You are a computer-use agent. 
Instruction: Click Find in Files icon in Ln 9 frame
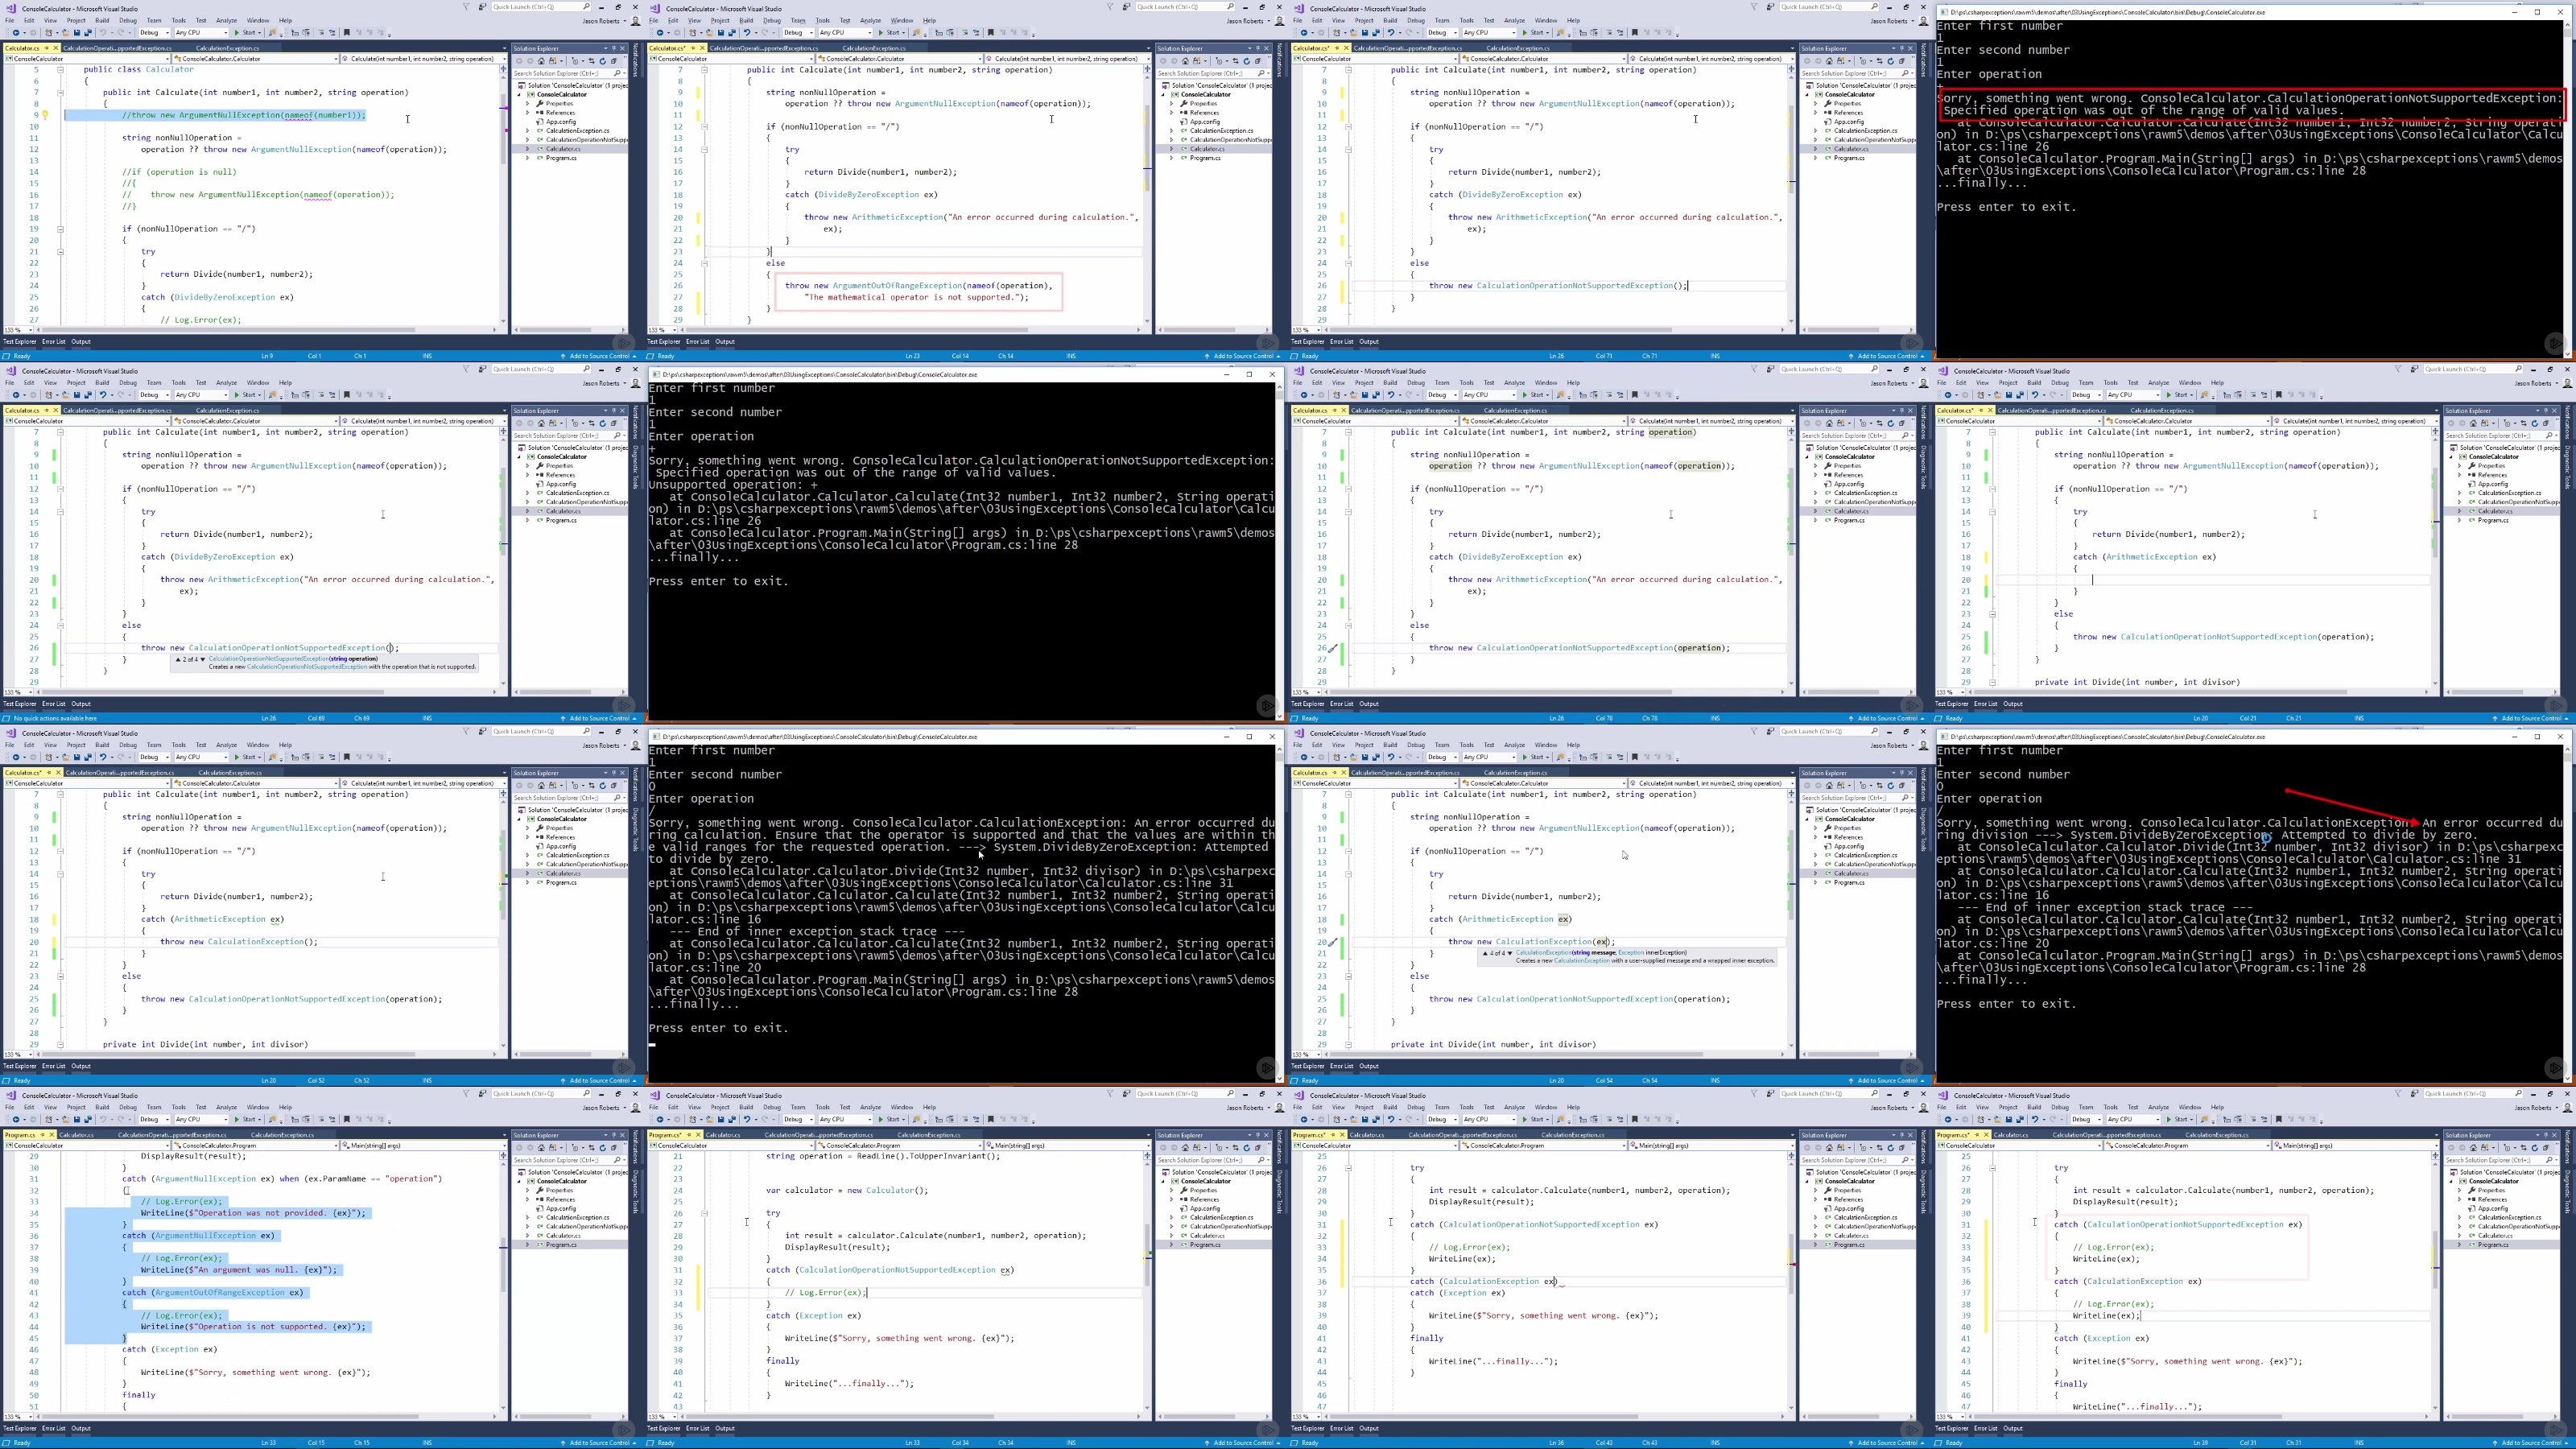(272, 32)
